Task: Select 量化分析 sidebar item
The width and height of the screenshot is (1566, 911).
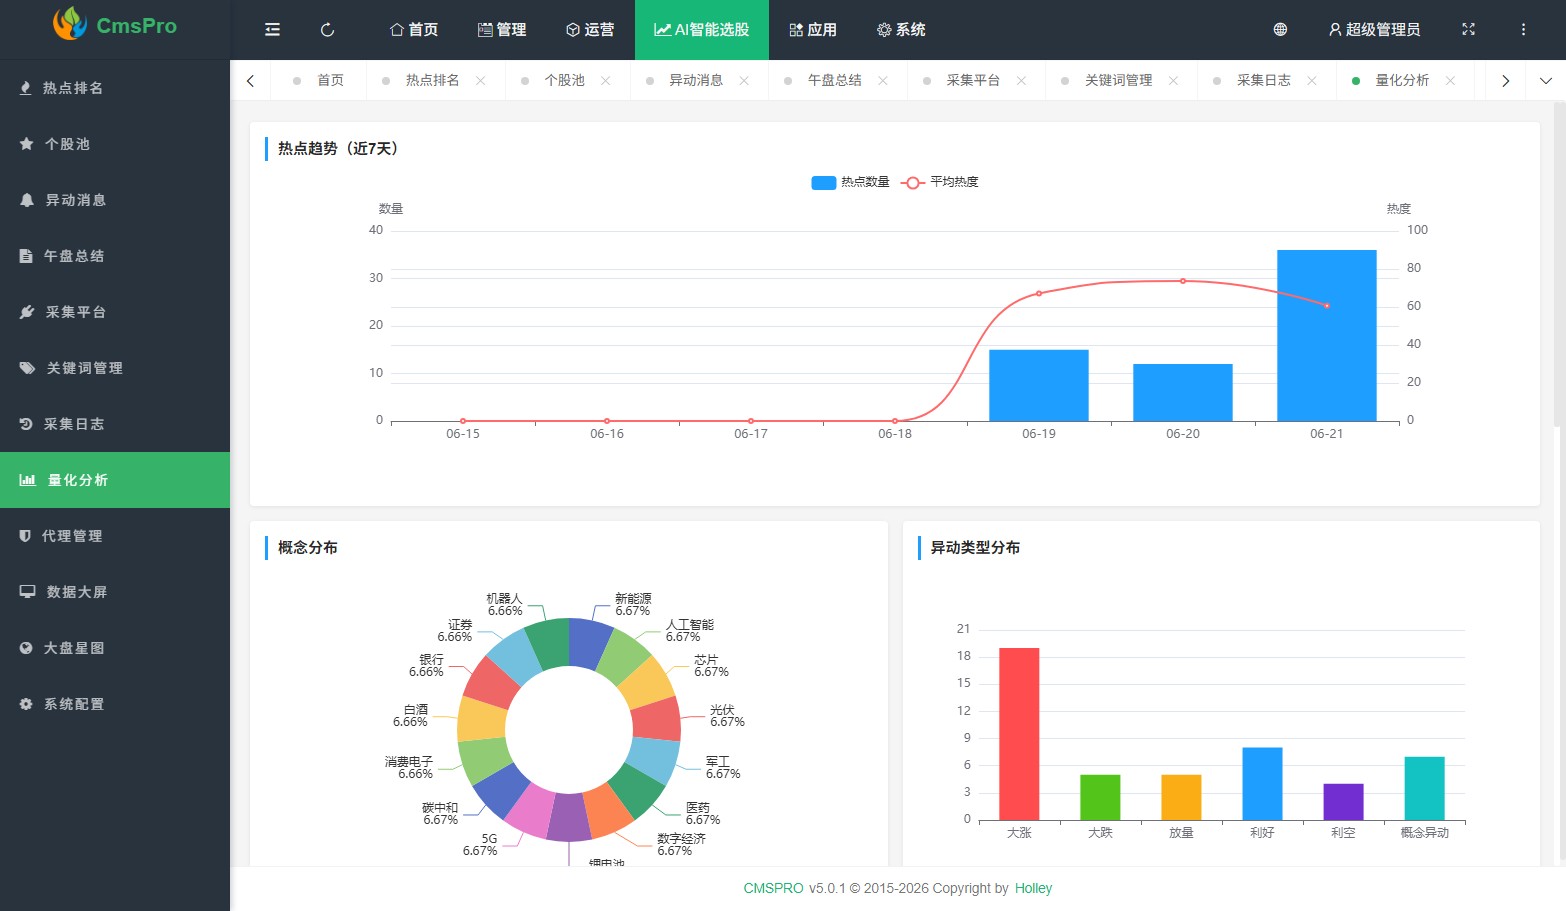Action: click(115, 480)
